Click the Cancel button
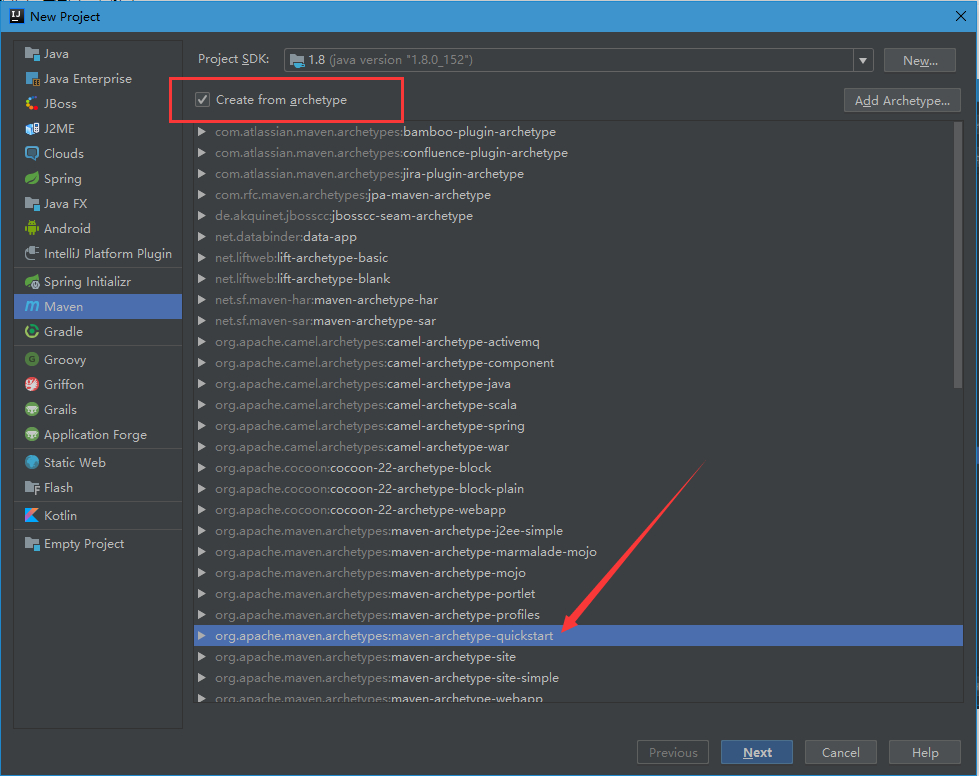Image resolution: width=979 pixels, height=776 pixels. 840,752
